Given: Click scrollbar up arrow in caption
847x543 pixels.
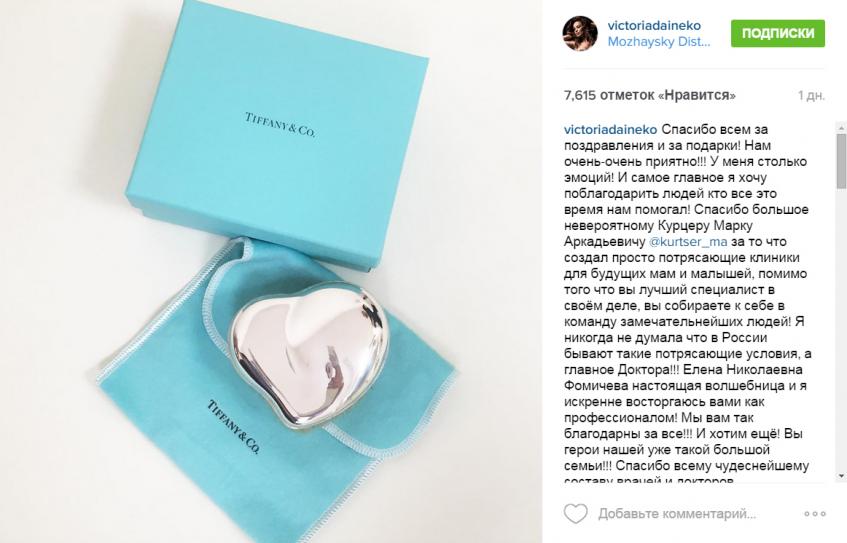Looking at the screenshot, I should 842,128.
